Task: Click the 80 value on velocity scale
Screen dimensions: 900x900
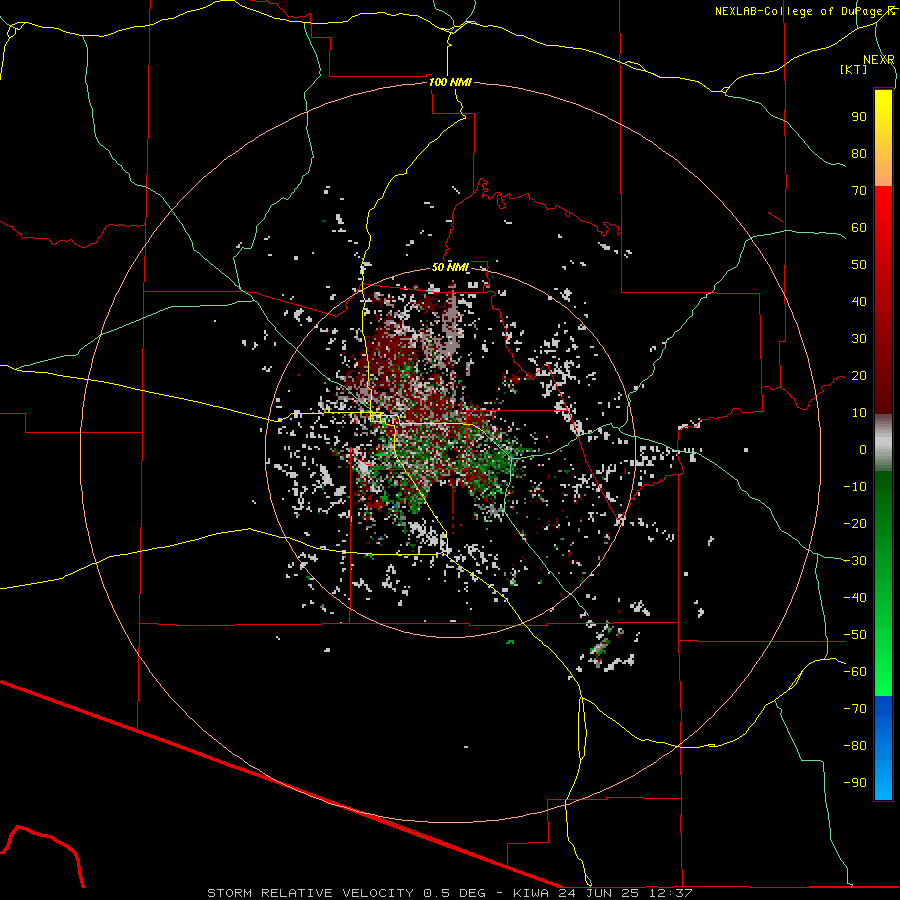Action: pyautogui.click(x=859, y=153)
